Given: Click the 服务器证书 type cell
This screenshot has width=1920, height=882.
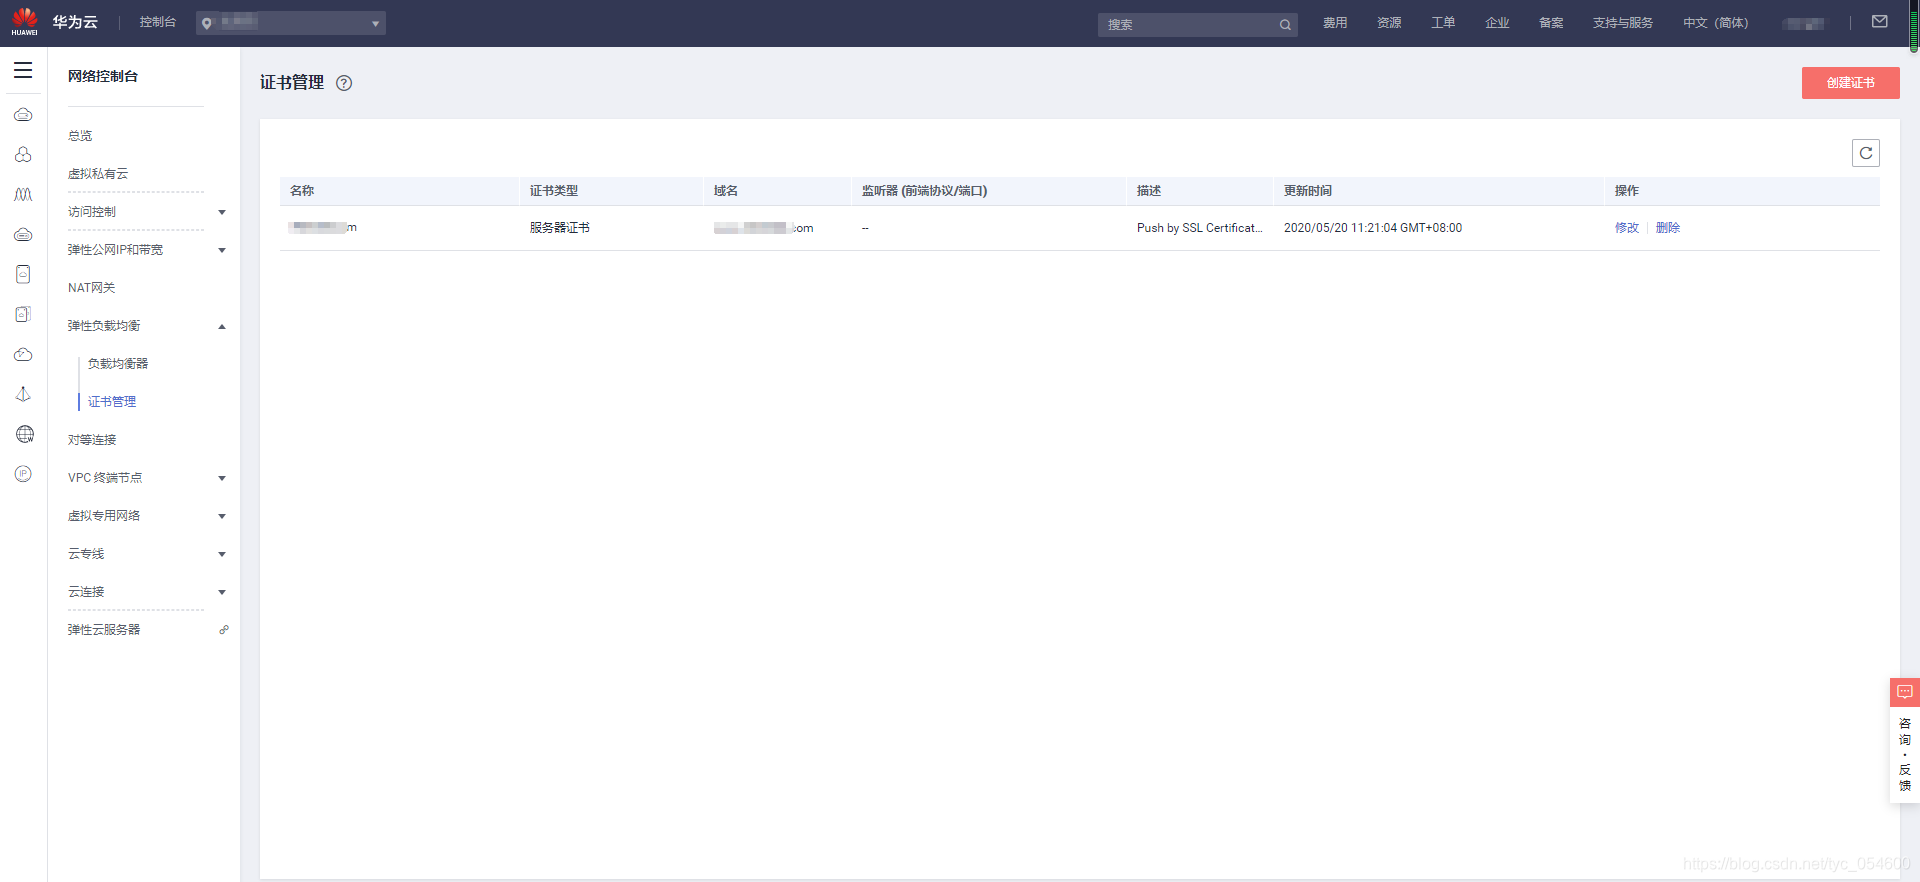Looking at the screenshot, I should coord(560,228).
